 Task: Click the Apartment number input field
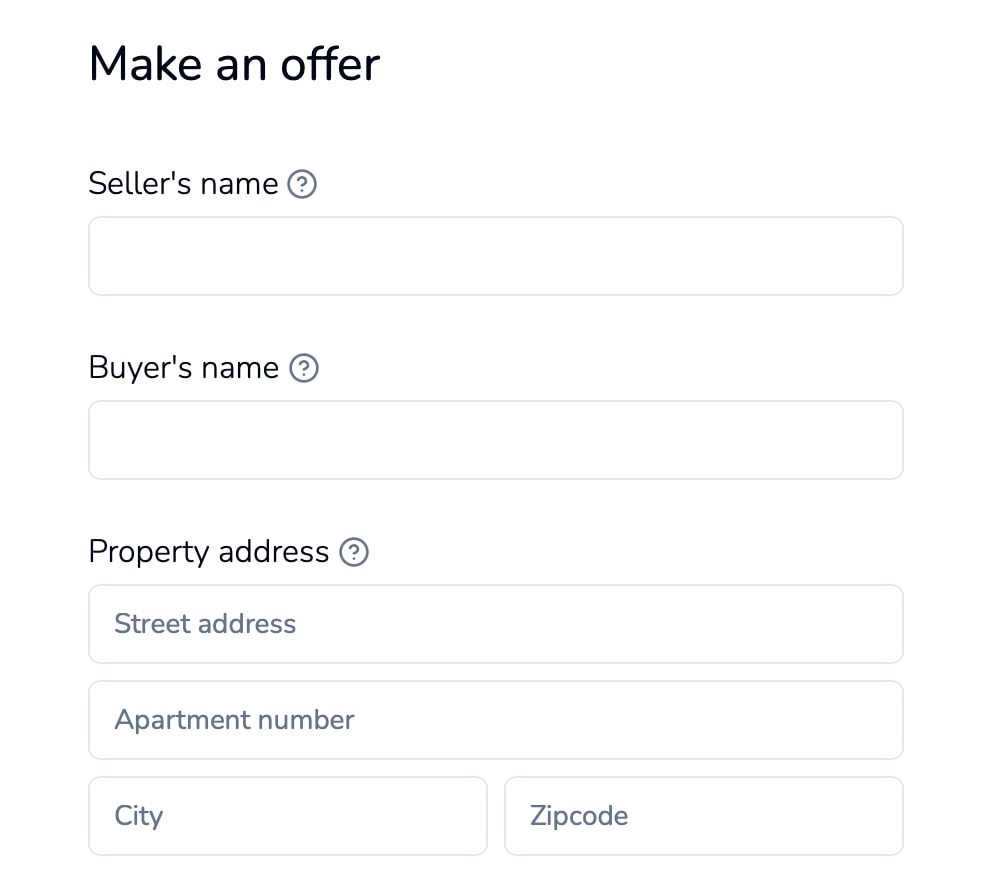click(496, 720)
